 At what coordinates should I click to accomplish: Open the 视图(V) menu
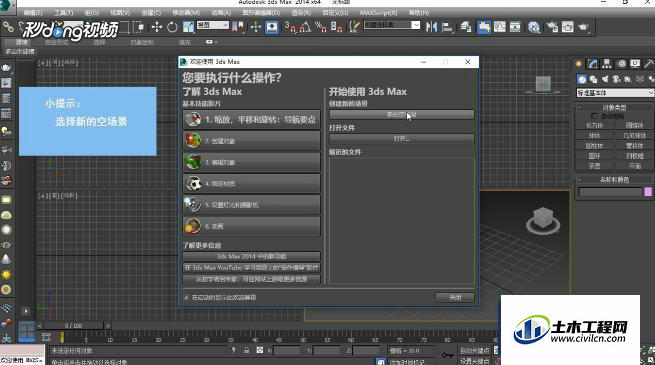[120, 13]
